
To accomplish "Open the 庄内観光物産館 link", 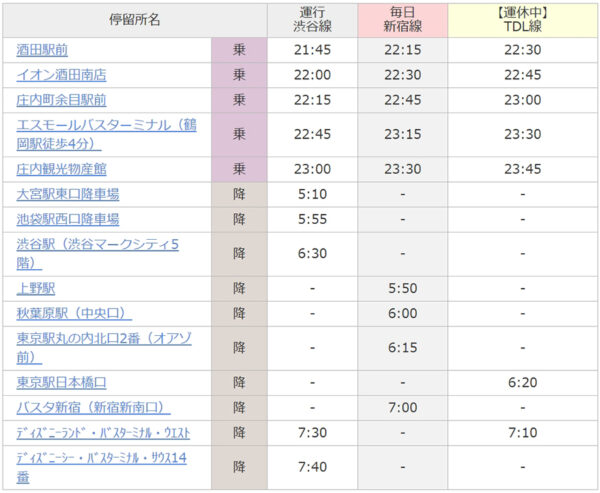I will coord(61,169).
